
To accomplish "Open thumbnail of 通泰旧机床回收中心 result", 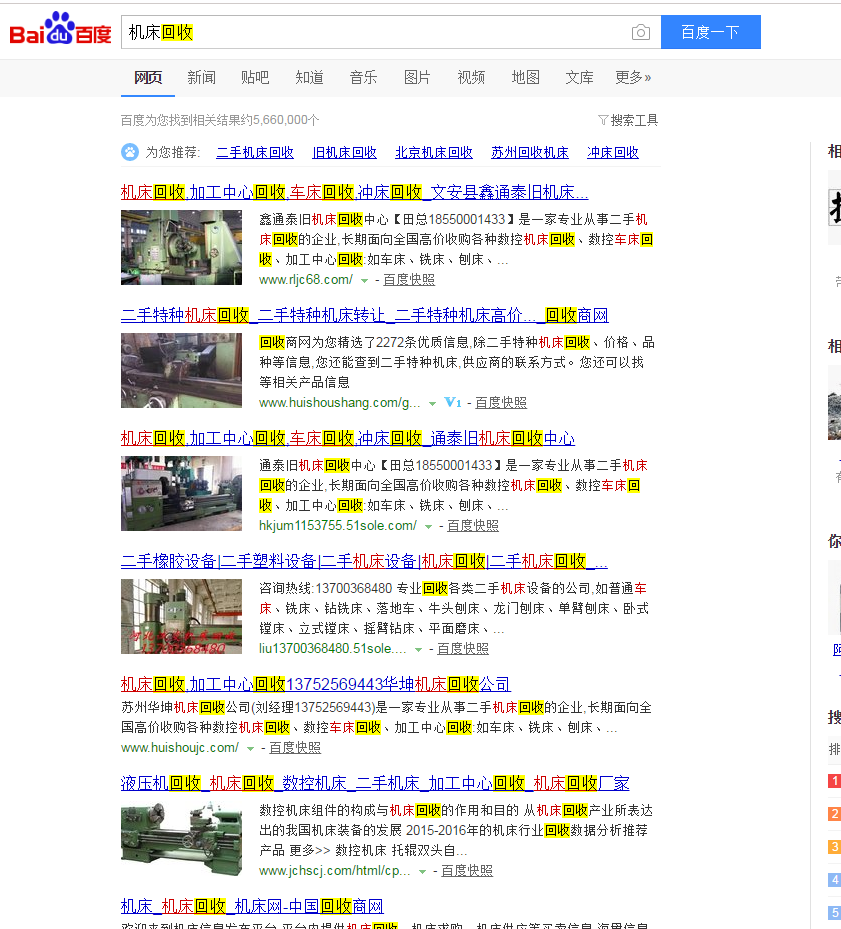I will pyautogui.click(x=181, y=494).
